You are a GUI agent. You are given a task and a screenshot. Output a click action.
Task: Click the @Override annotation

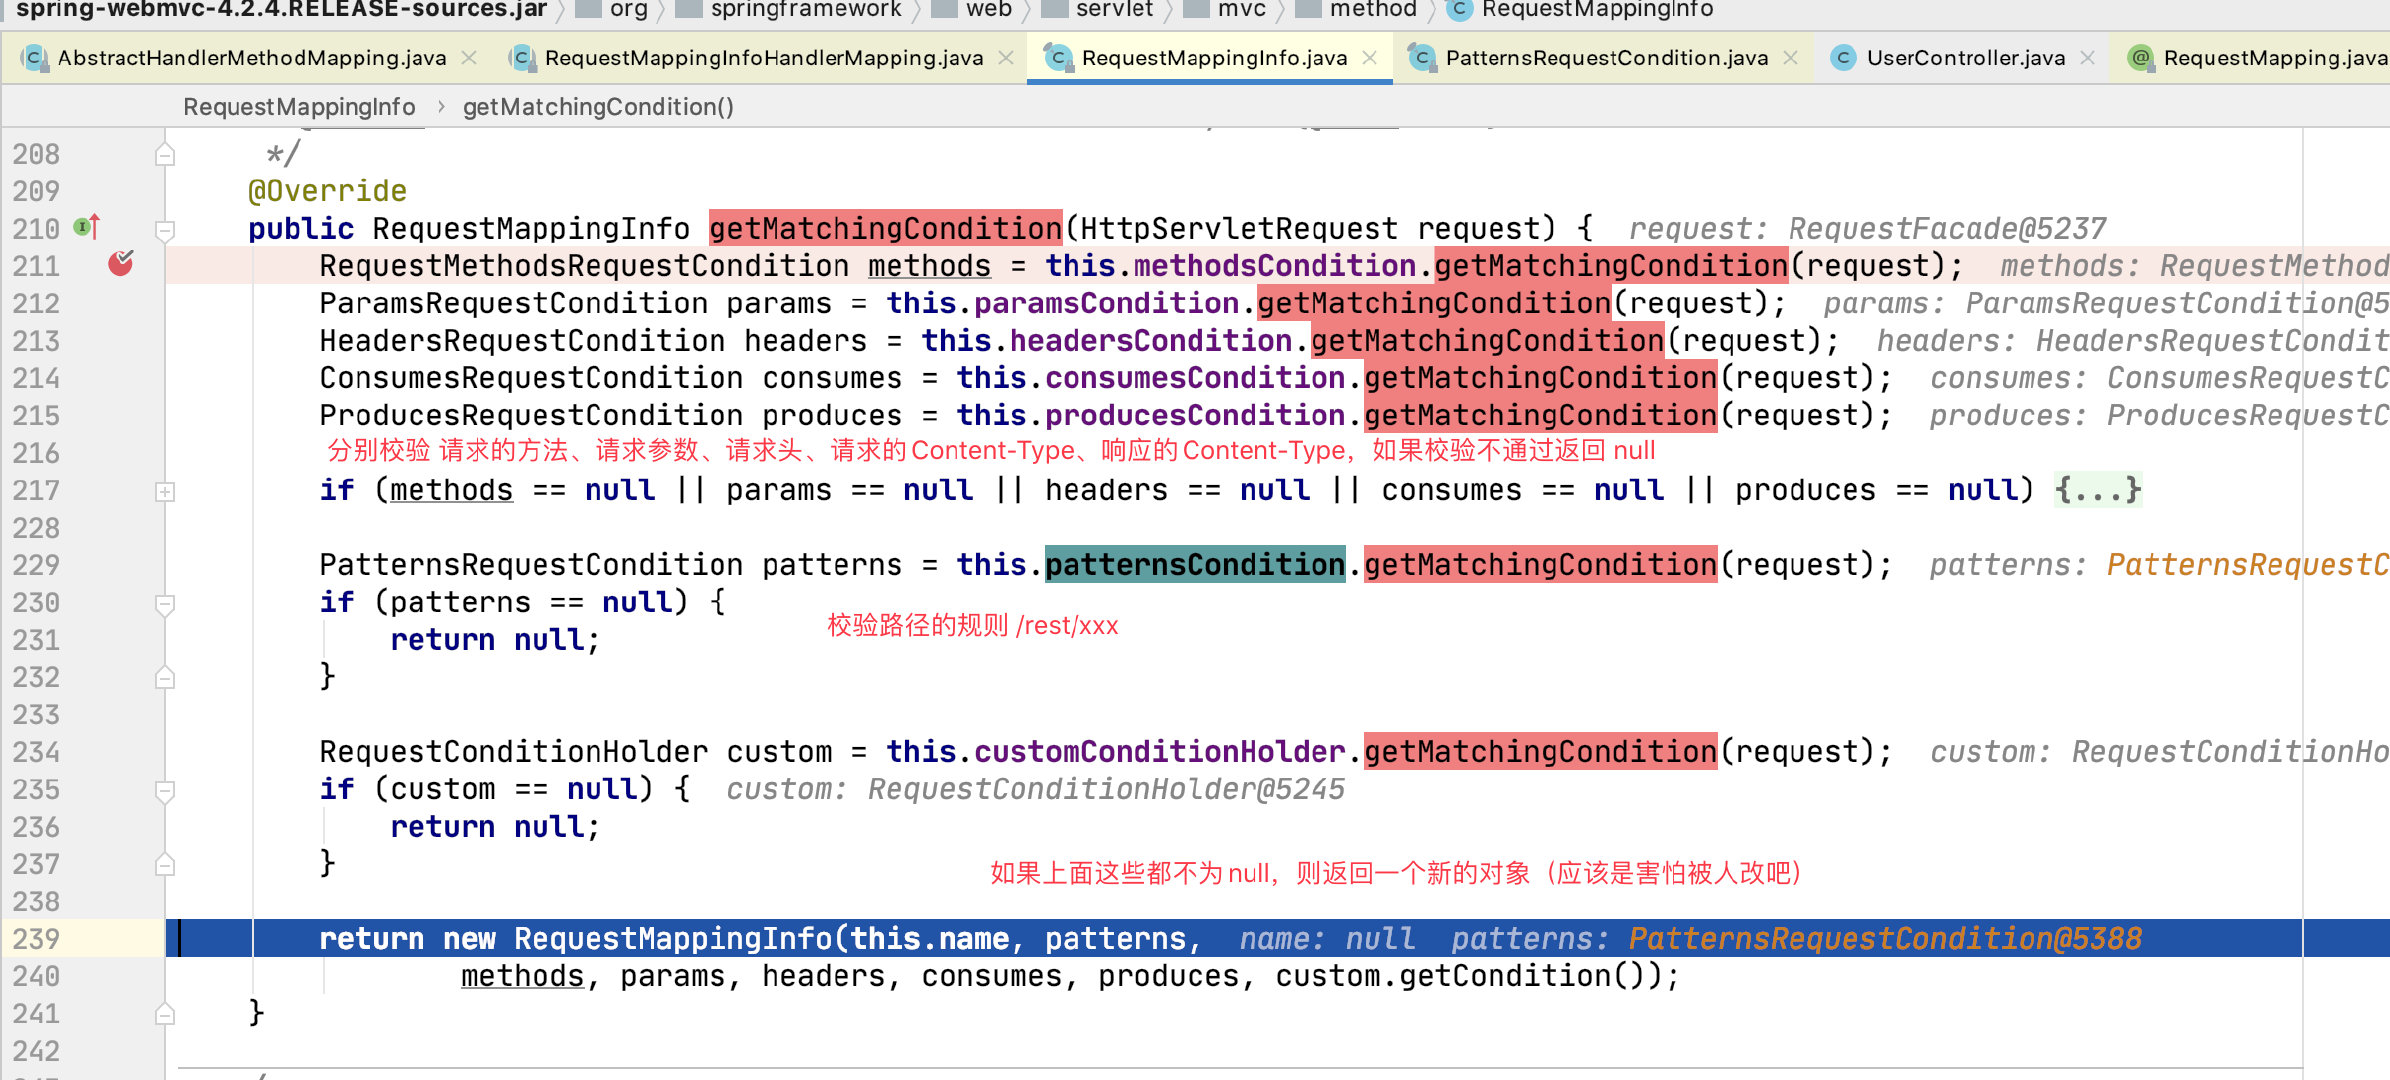327,191
